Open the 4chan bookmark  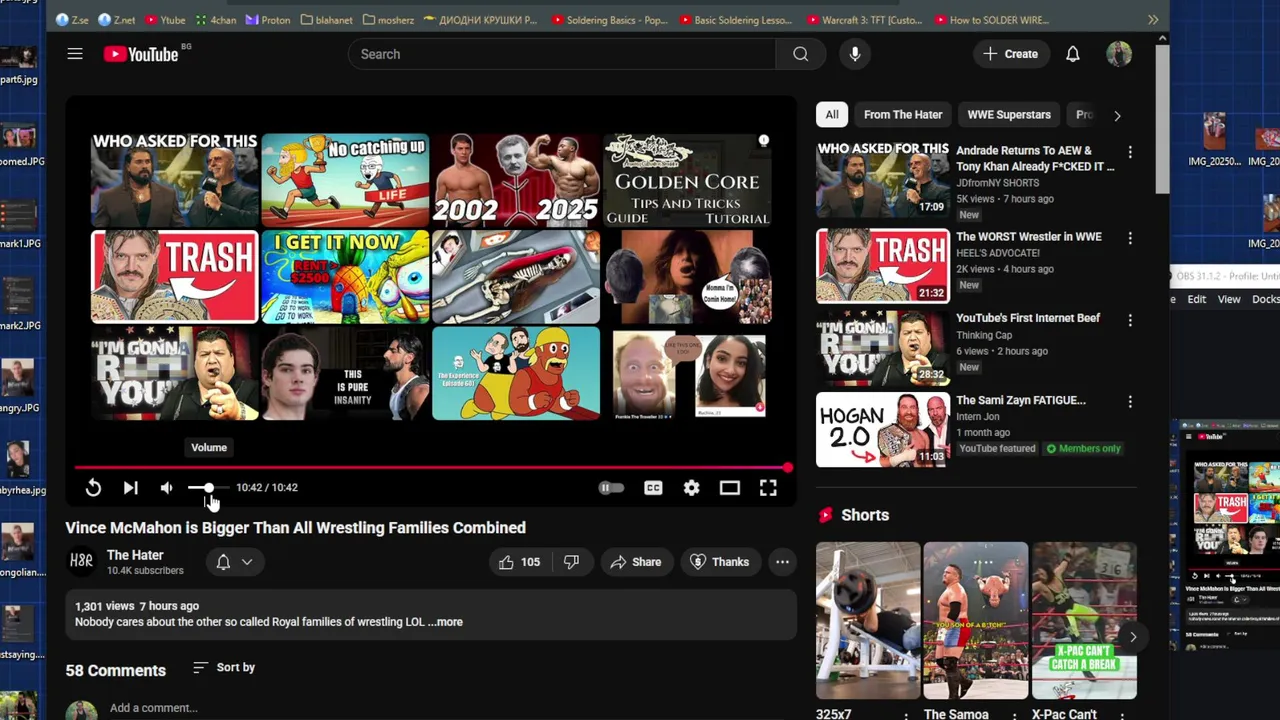tap(215, 20)
